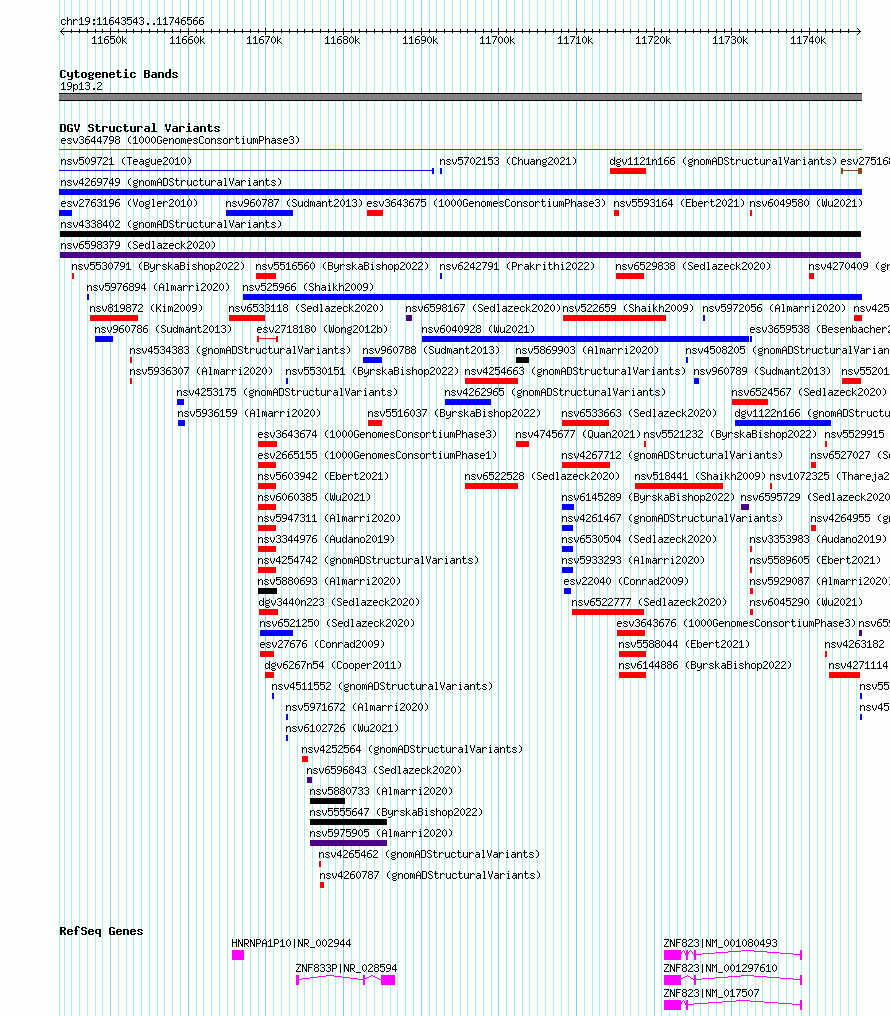Select nsv4338402 black variant bar
Screen dimensions: 890x1016
[460, 234]
